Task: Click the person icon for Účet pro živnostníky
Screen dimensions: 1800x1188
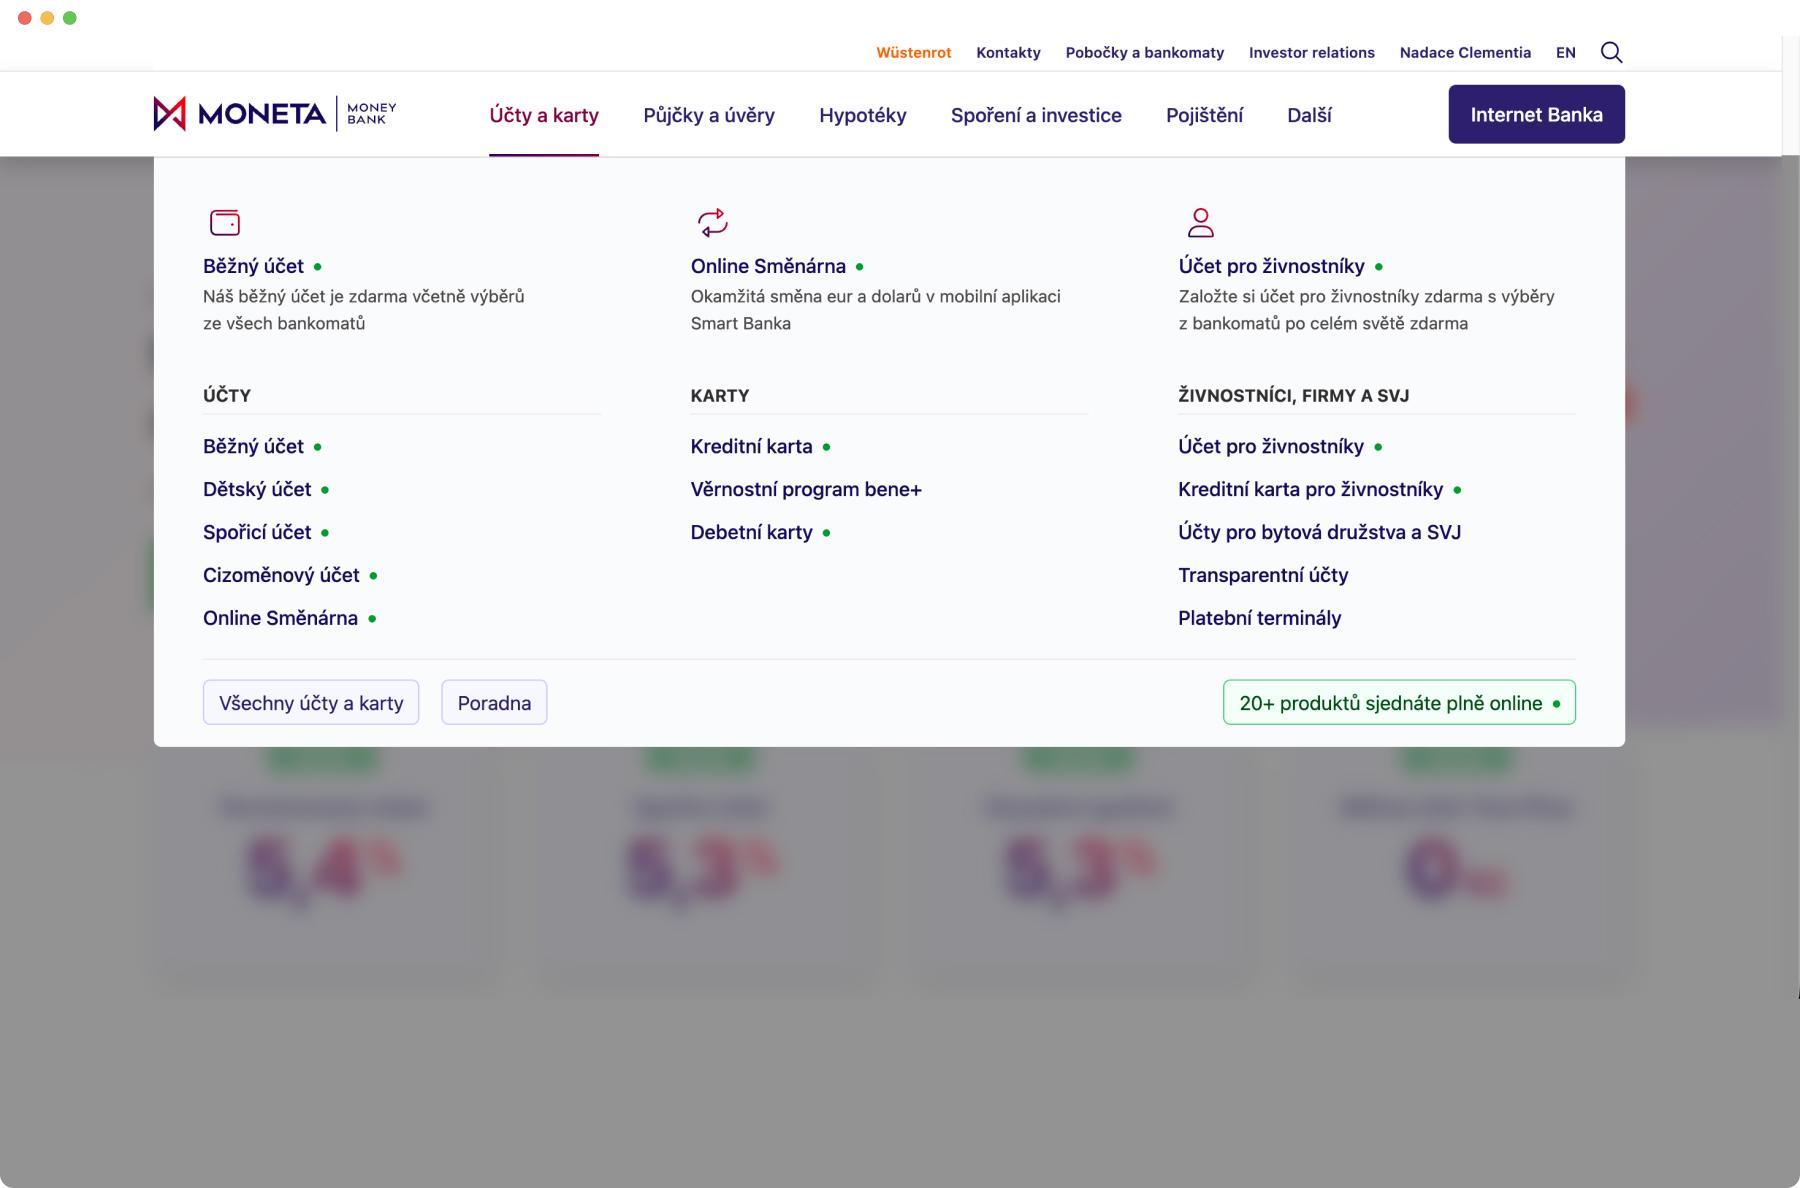Action: pos(1200,222)
